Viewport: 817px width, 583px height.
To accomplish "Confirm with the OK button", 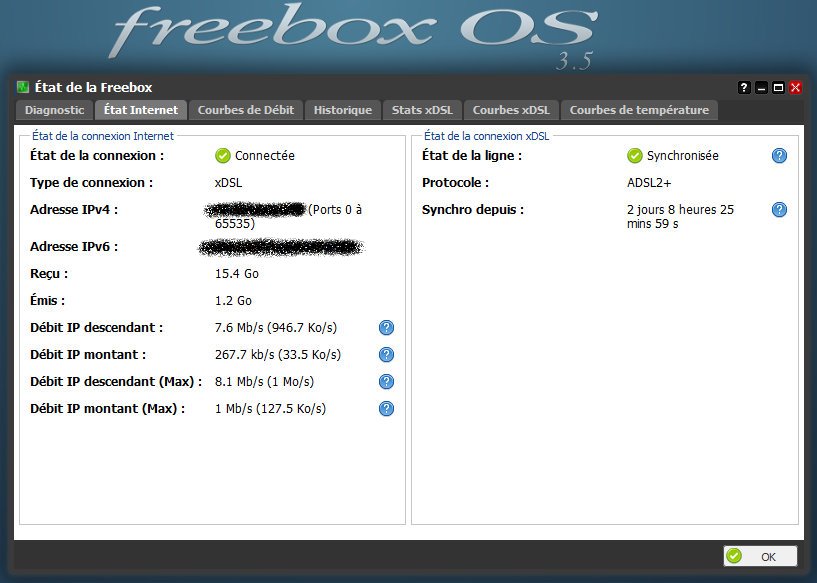I will tap(760, 556).
